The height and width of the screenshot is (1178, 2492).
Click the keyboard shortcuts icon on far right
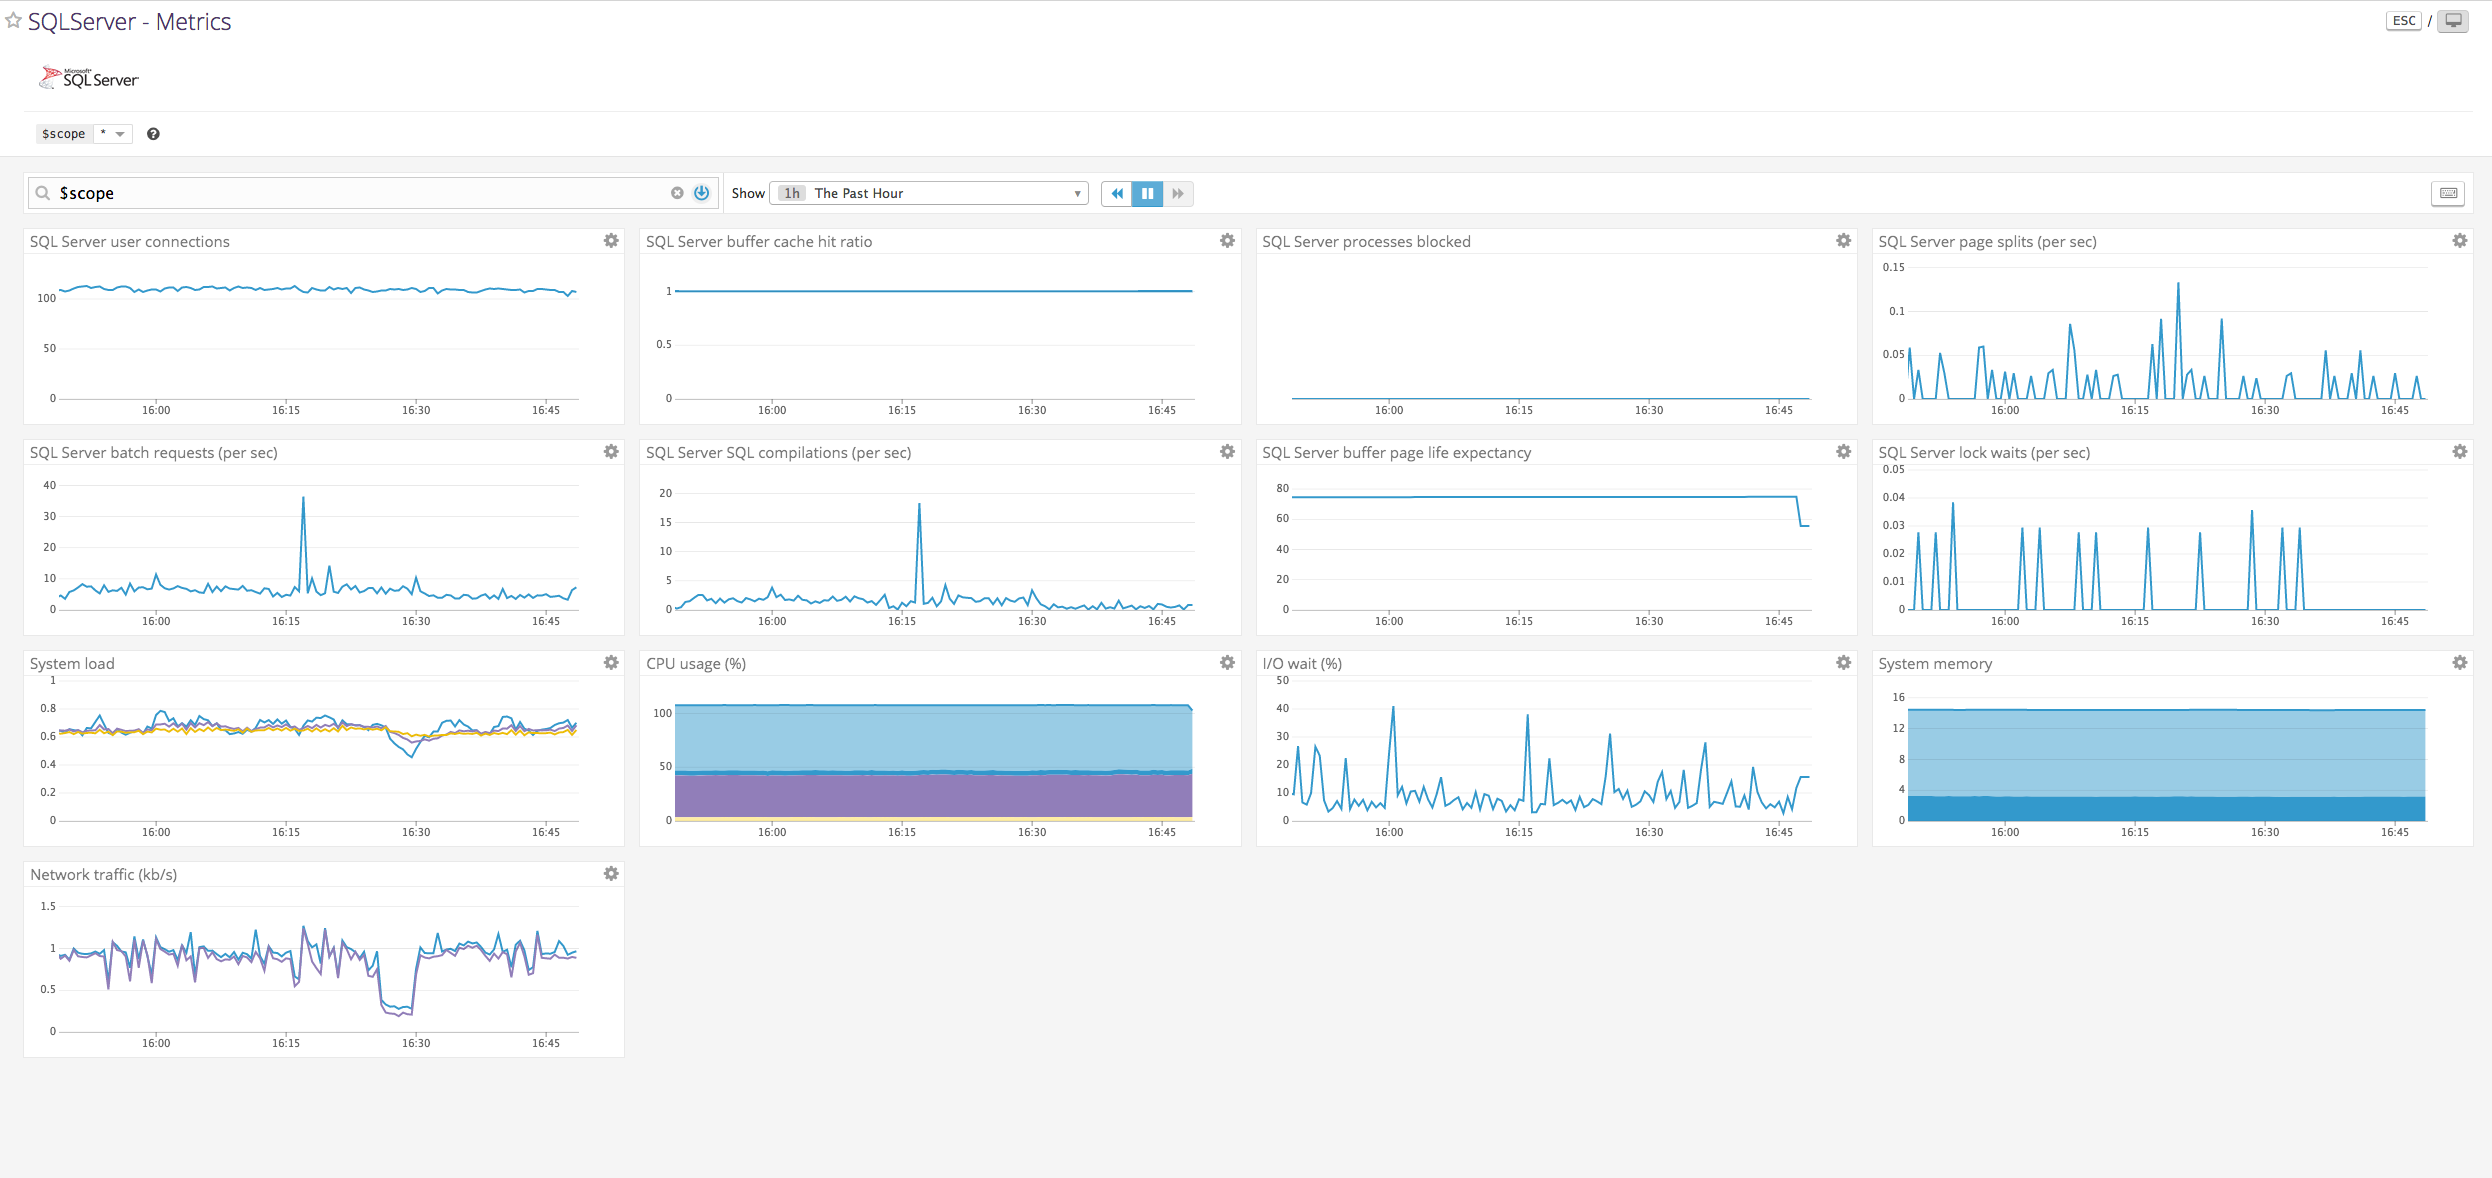coord(2448,193)
